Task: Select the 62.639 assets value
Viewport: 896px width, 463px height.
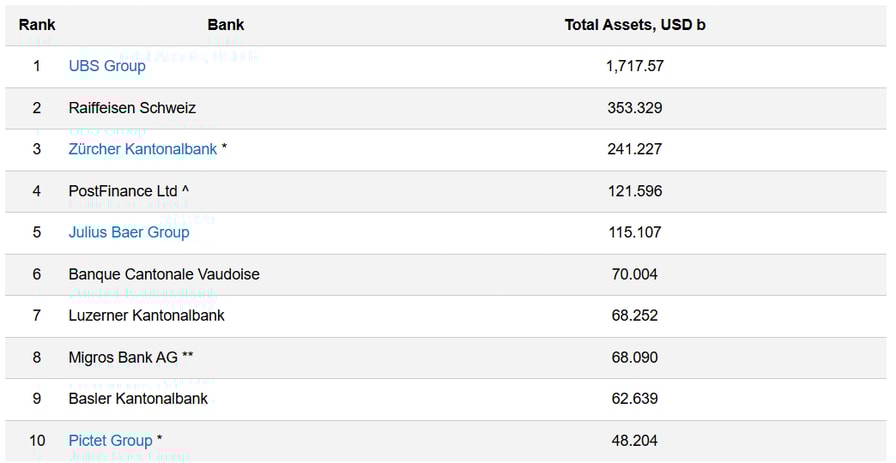Action: [634, 398]
